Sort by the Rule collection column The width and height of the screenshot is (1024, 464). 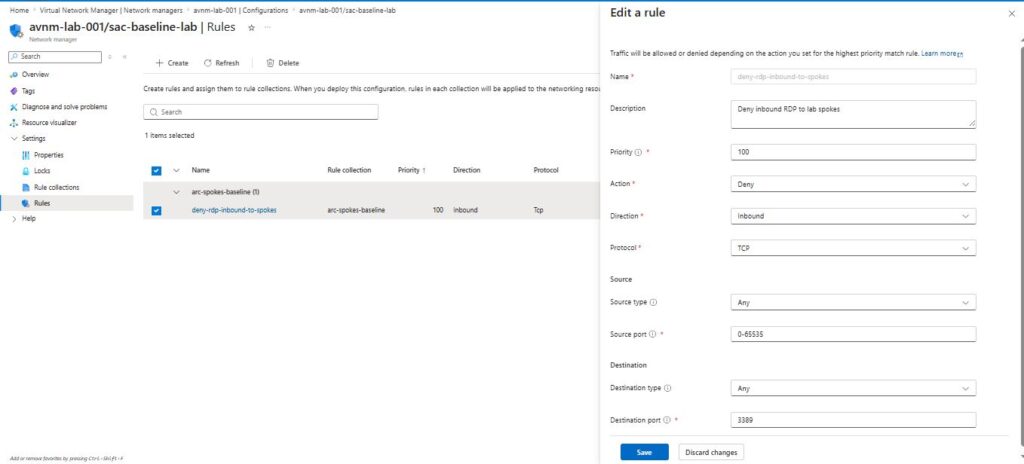coord(349,170)
